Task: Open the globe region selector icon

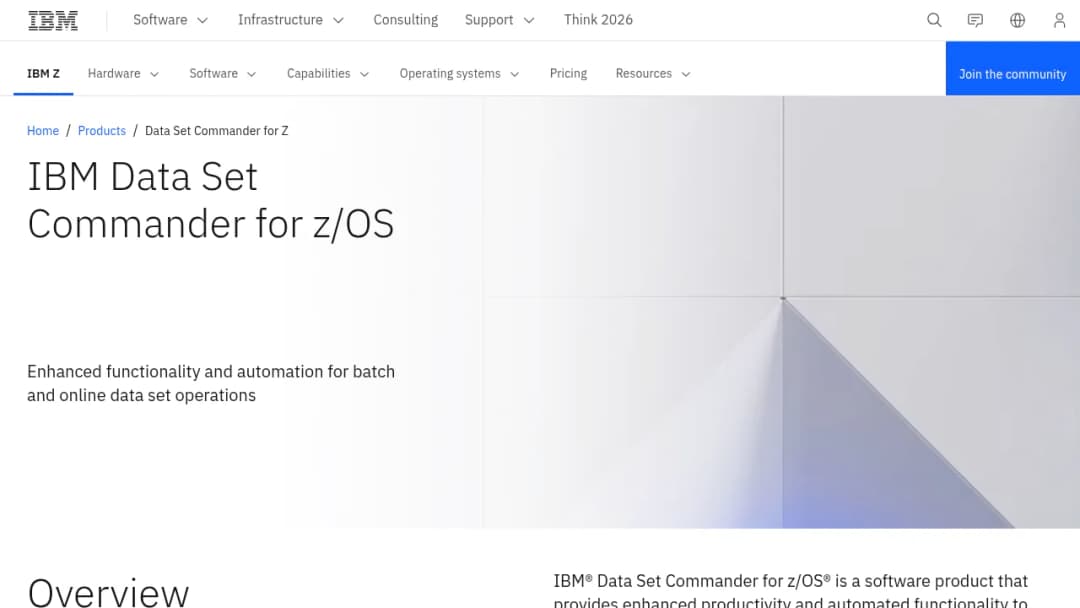Action: tap(1017, 20)
